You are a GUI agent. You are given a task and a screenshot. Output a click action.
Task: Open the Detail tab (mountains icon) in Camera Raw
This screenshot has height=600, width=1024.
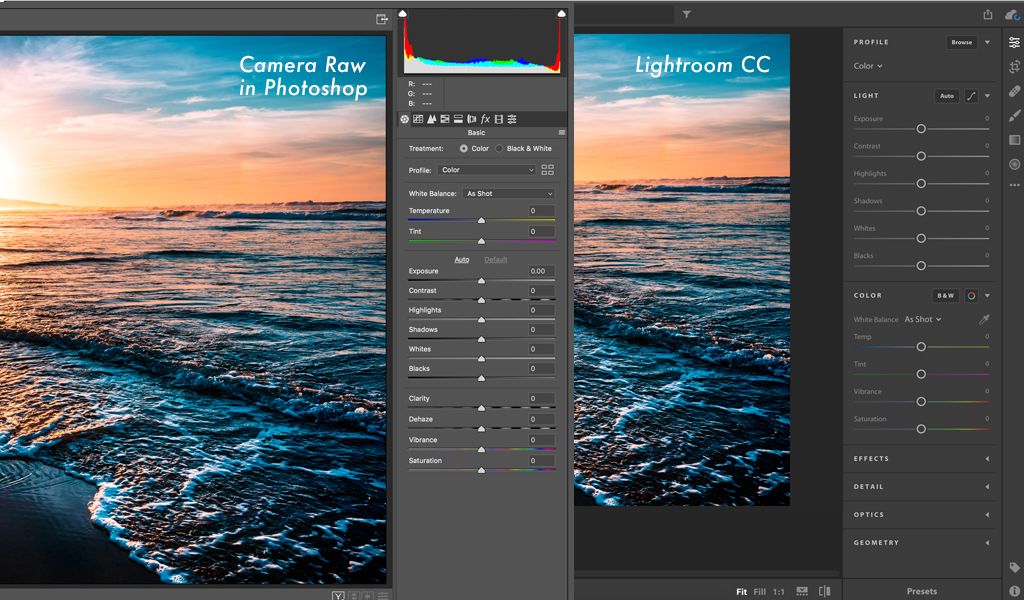coord(432,119)
